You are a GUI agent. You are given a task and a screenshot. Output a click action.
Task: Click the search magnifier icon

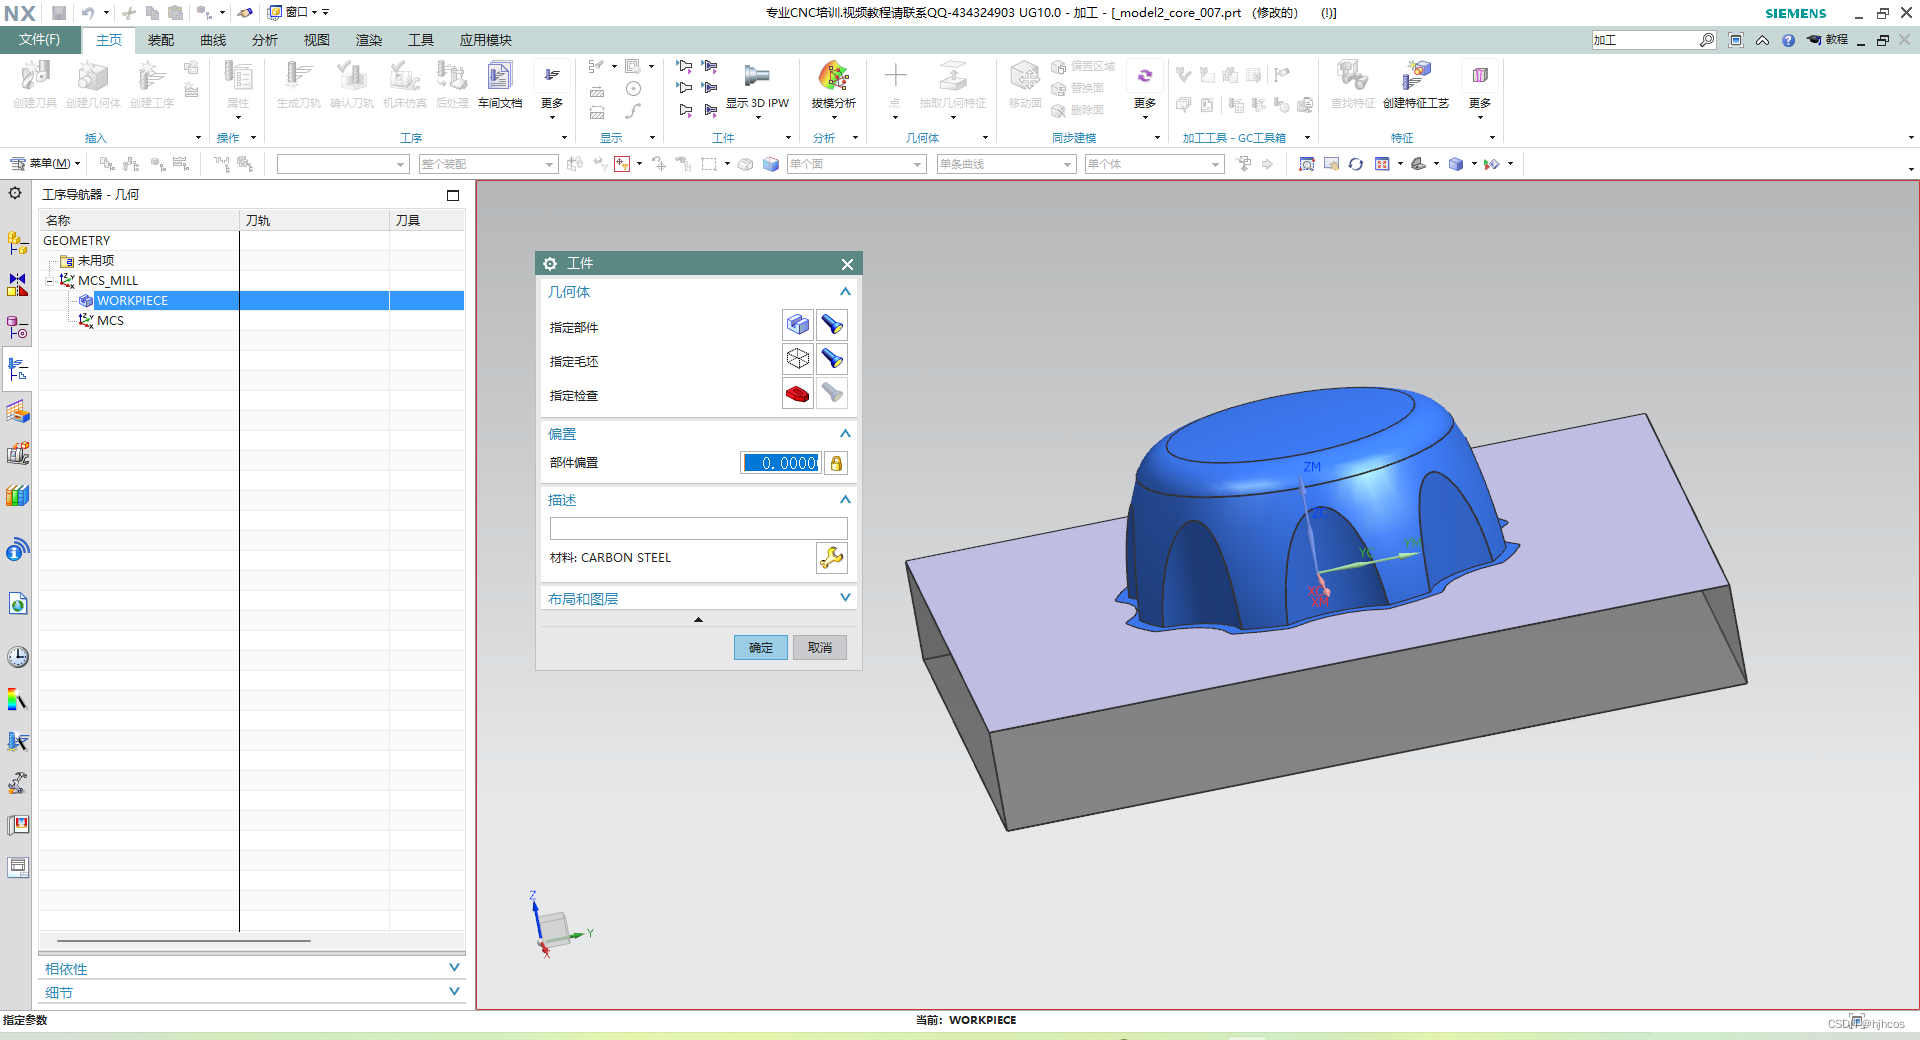coord(1706,40)
